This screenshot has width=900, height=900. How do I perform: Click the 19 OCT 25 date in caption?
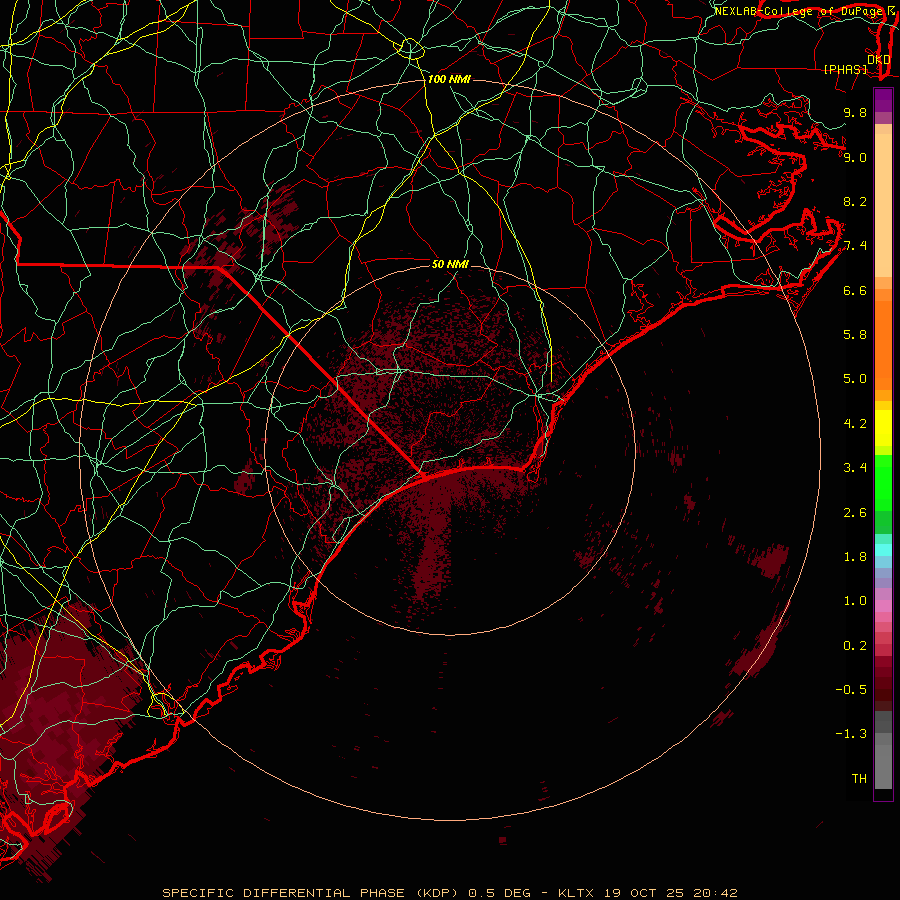[646, 893]
